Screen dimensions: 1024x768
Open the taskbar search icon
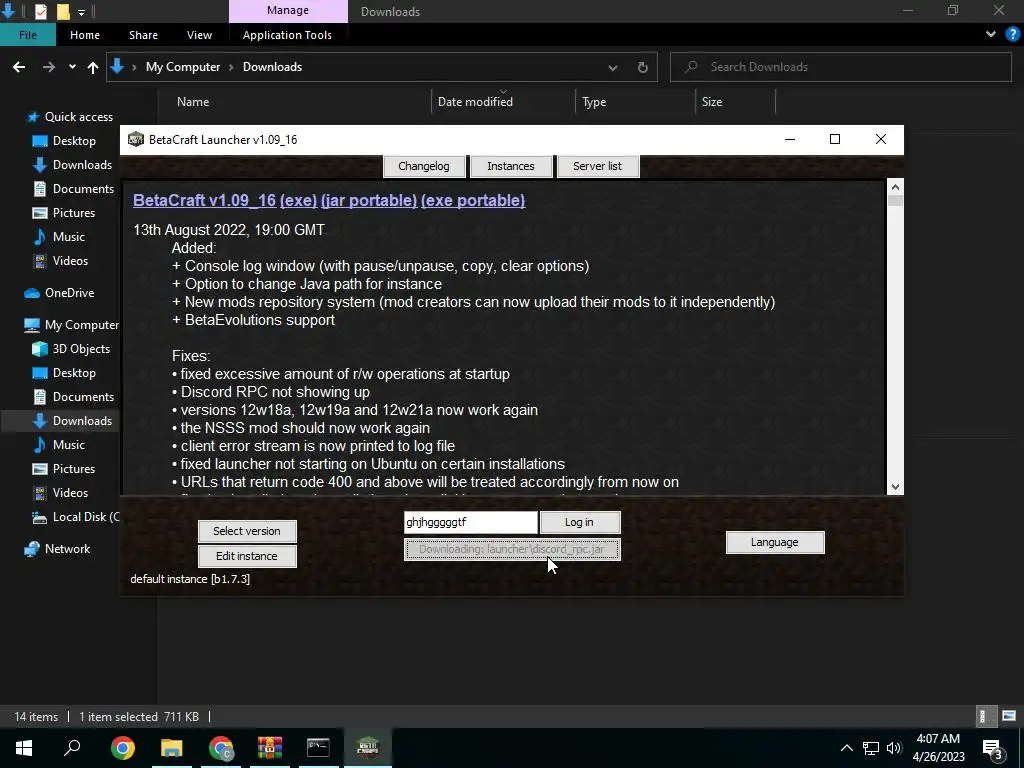(x=72, y=748)
